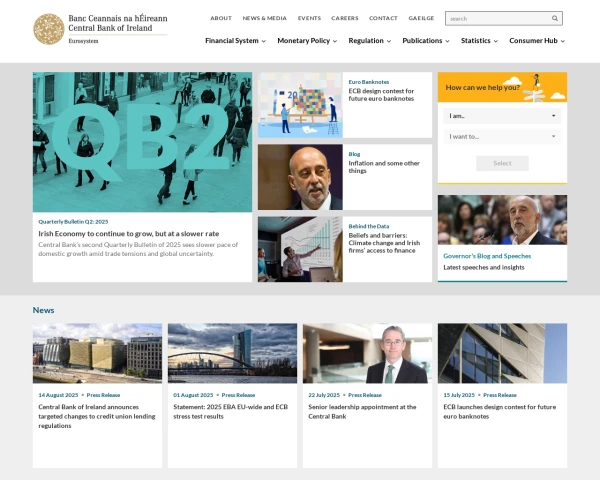Click the search magnifier icon
The width and height of the screenshot is (600, 480).
coord(554,18)
